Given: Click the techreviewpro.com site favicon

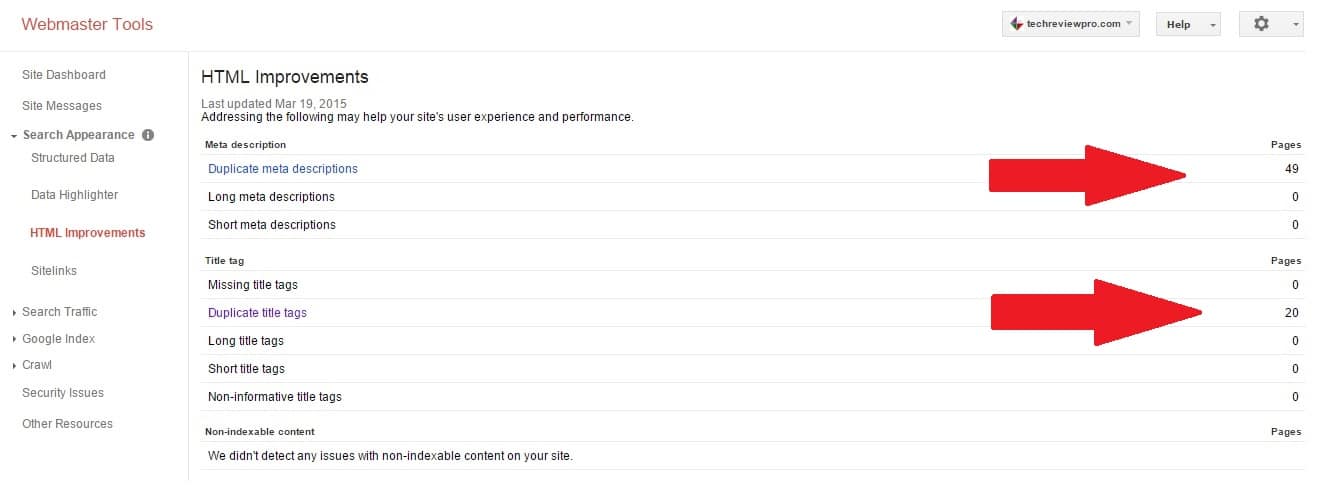Looking at the screenshot, I should [1016, 24].
